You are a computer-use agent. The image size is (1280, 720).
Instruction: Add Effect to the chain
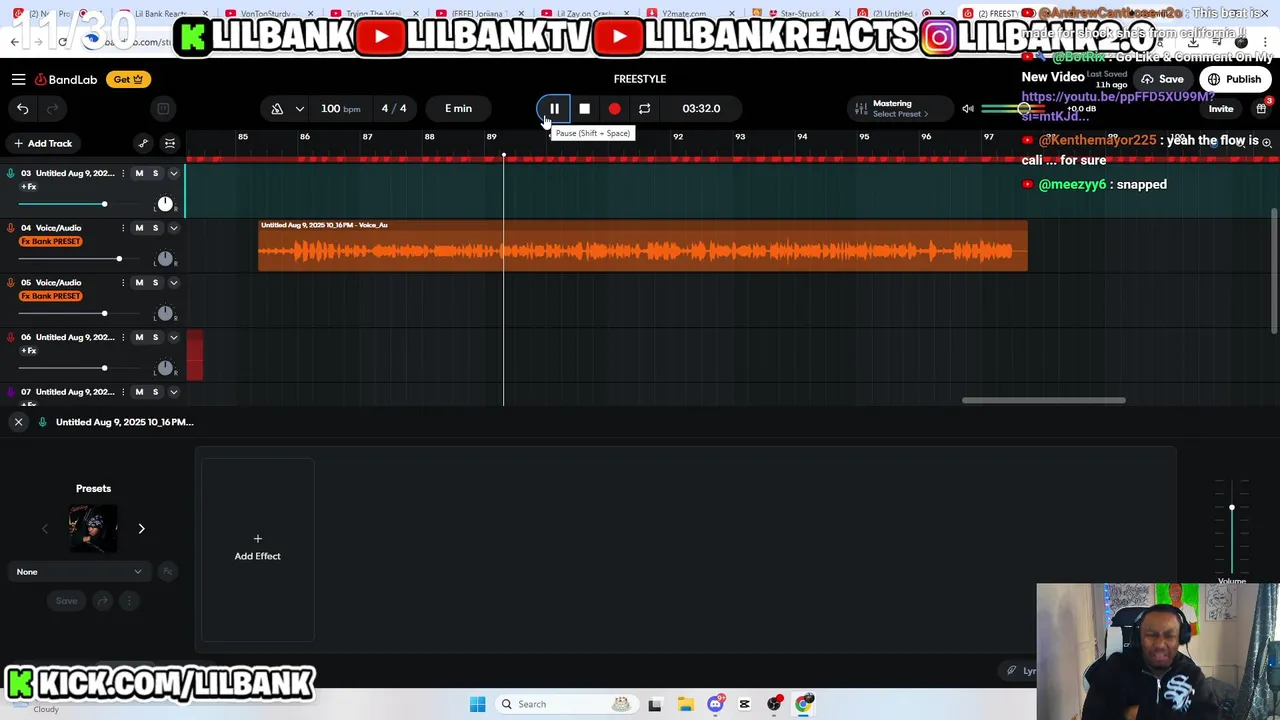(257, 548)
